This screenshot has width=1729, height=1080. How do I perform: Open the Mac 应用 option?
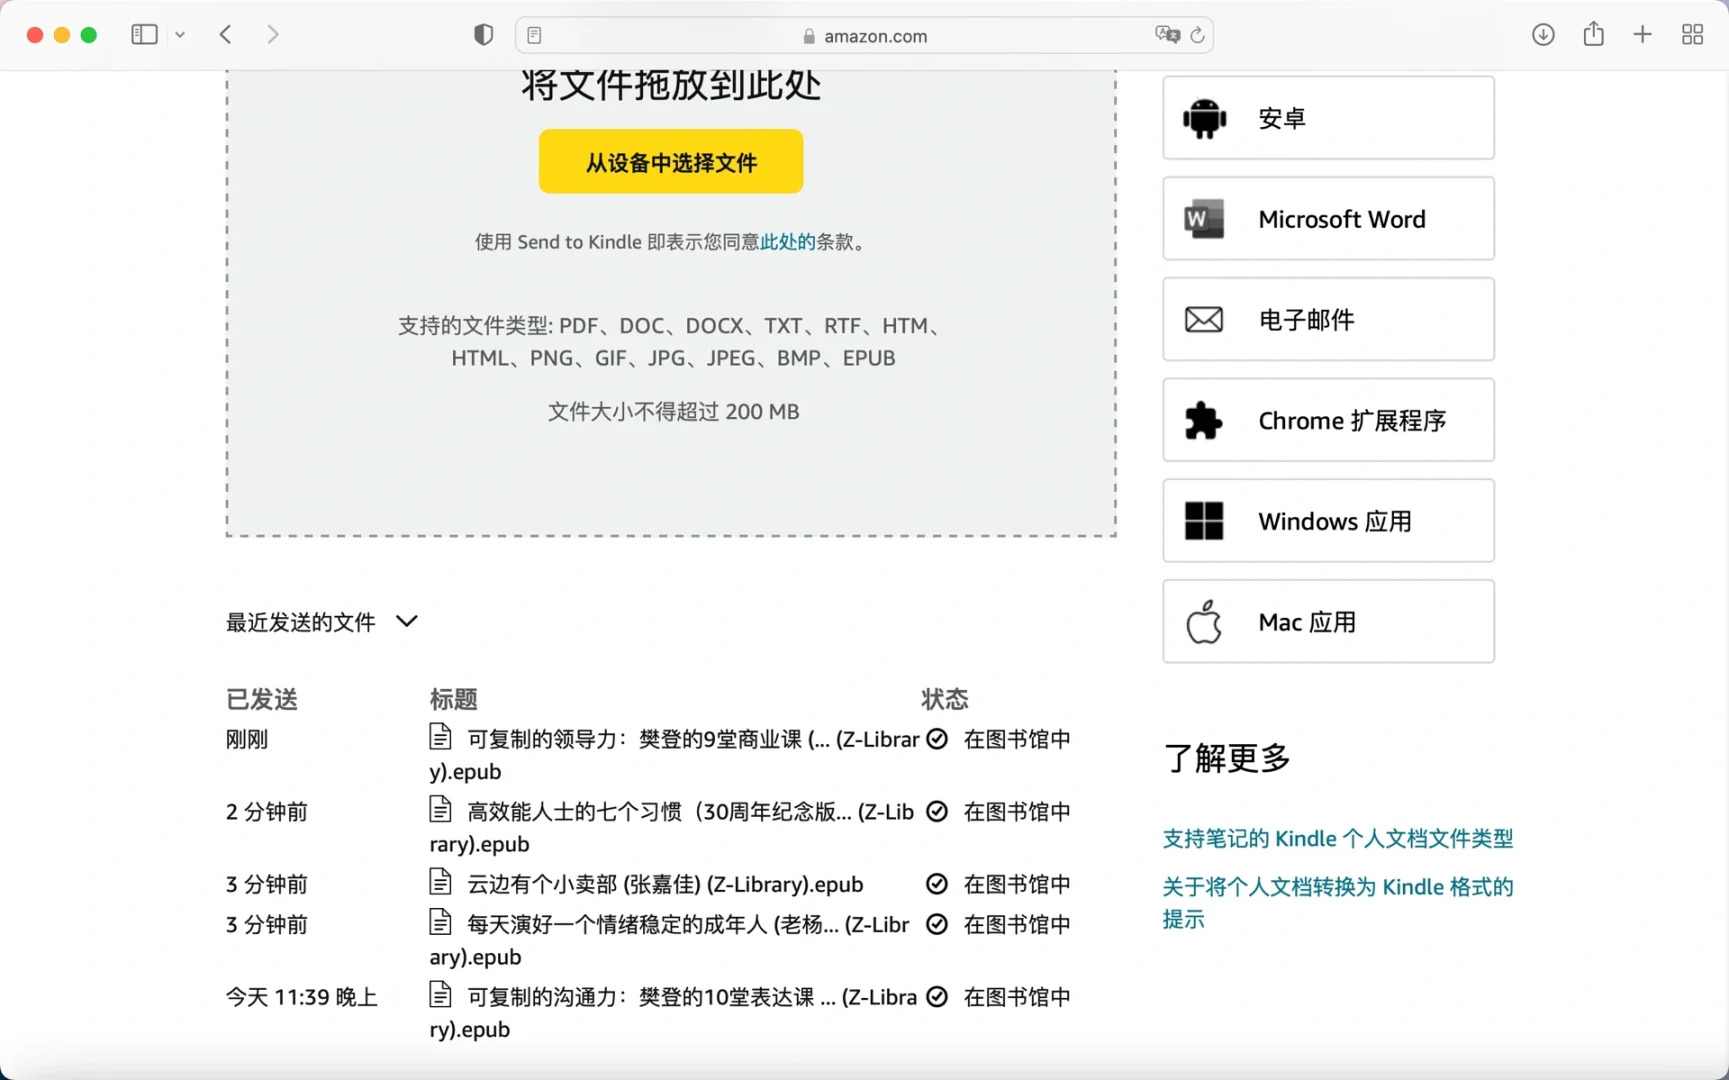click(1329, 622)
